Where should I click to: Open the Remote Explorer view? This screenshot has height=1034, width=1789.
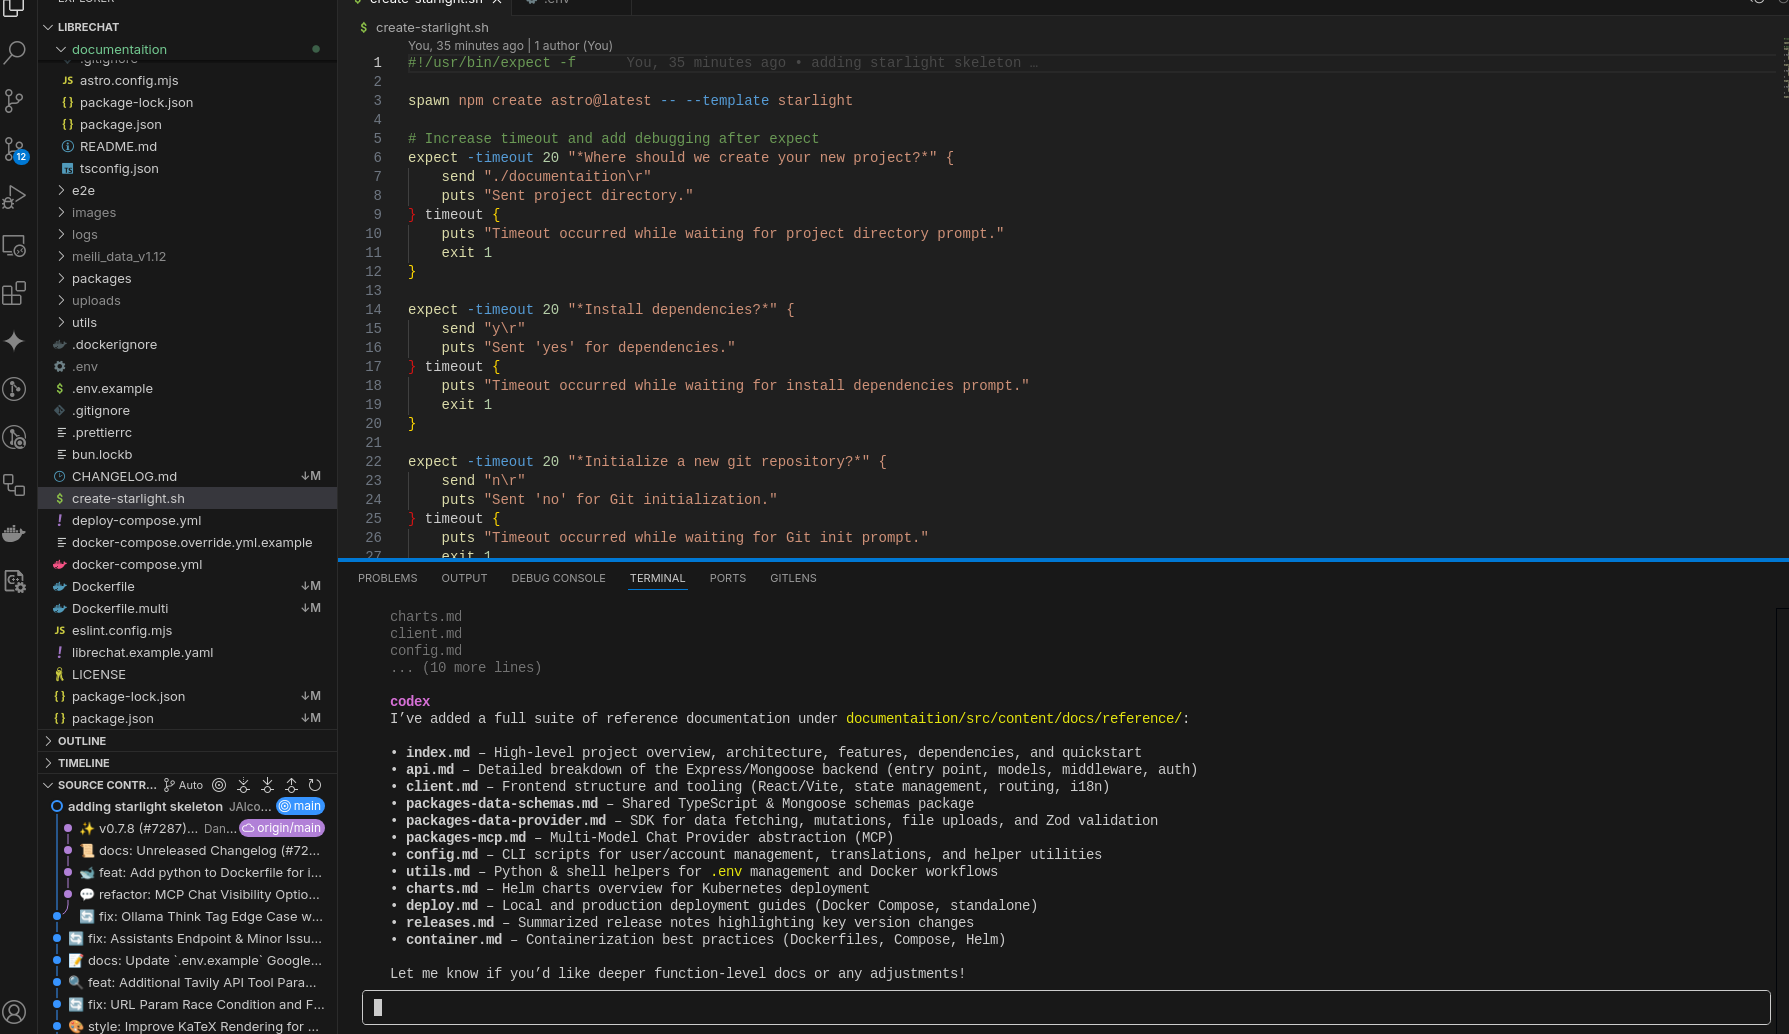(14, 245)
